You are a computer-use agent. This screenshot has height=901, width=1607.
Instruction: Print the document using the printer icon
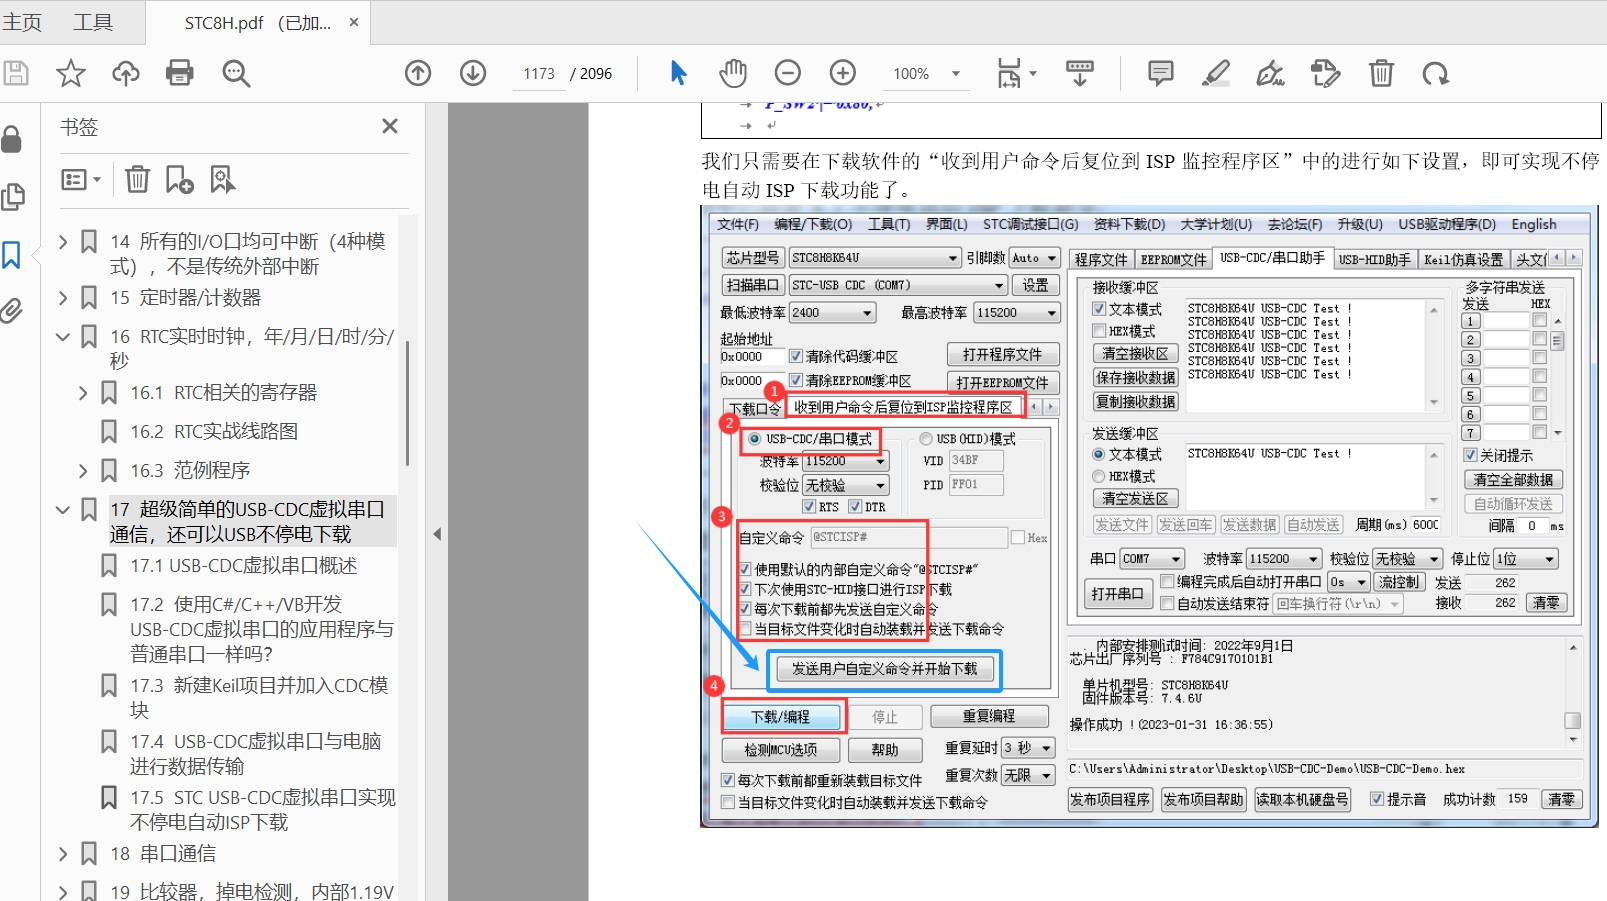coord(180,73)
